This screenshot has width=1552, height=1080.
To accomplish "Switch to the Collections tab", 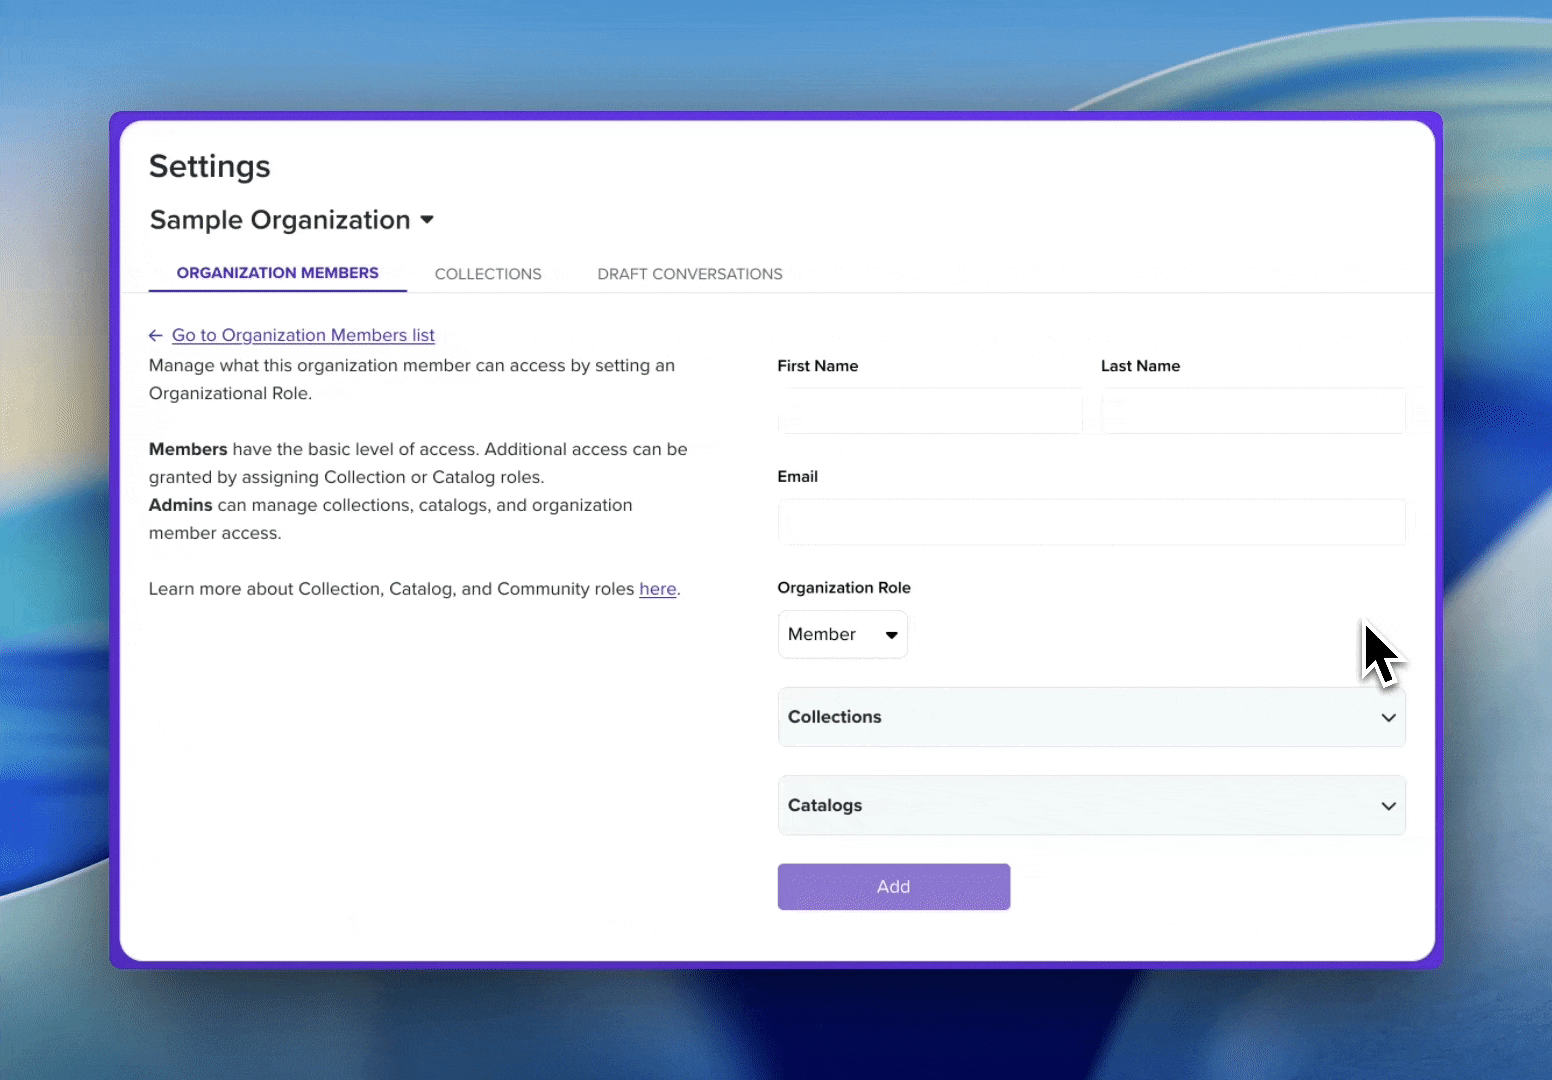I will pos(488,274).
